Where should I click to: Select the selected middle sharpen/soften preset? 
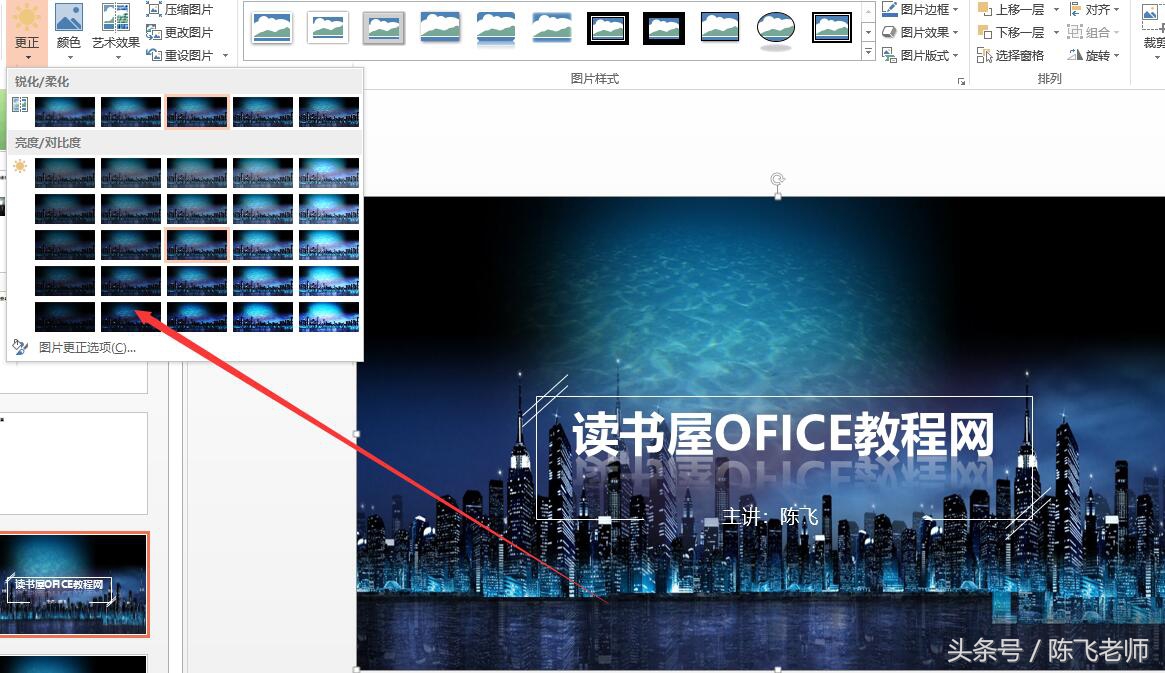click(x=197, y=112)
